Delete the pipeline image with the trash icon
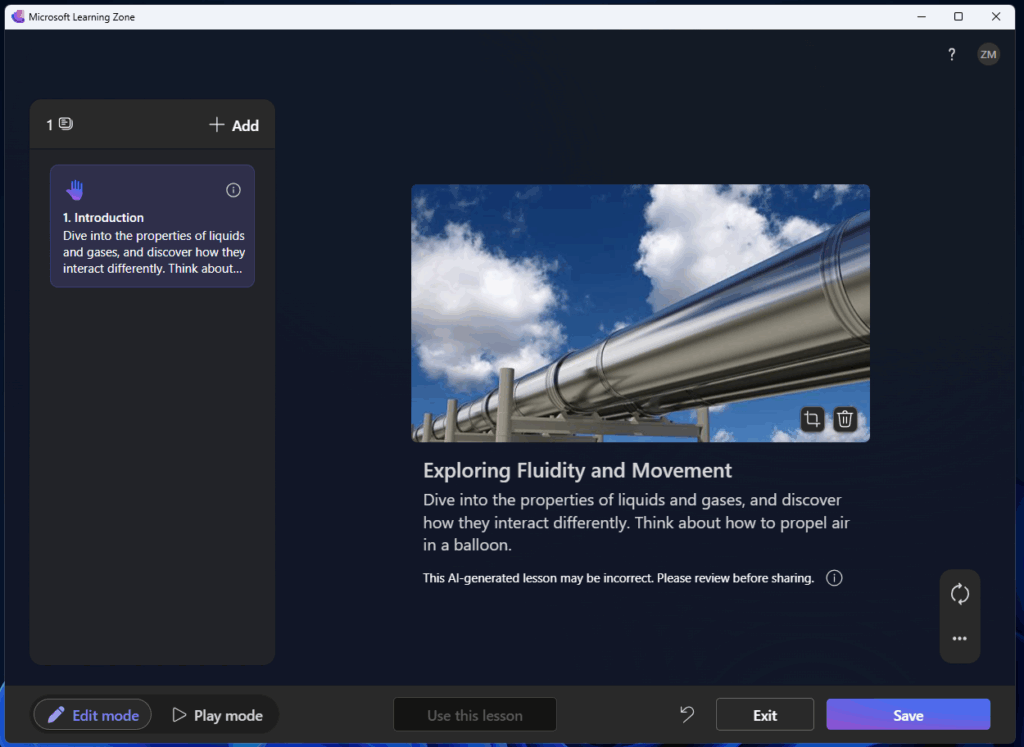 coord(844,419)
